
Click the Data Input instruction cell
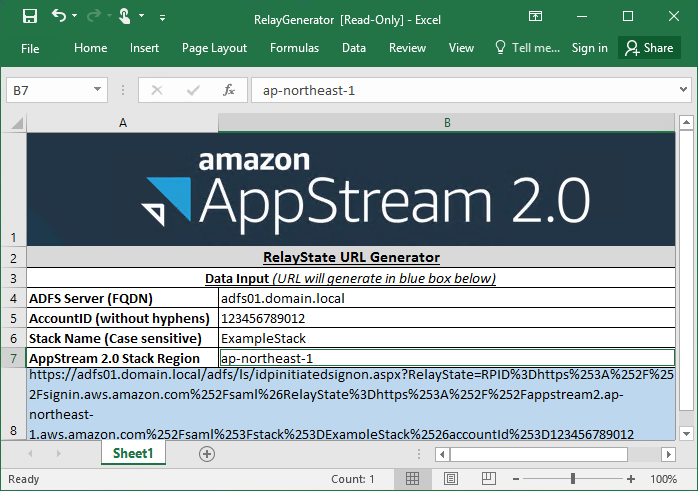point(351,278)
